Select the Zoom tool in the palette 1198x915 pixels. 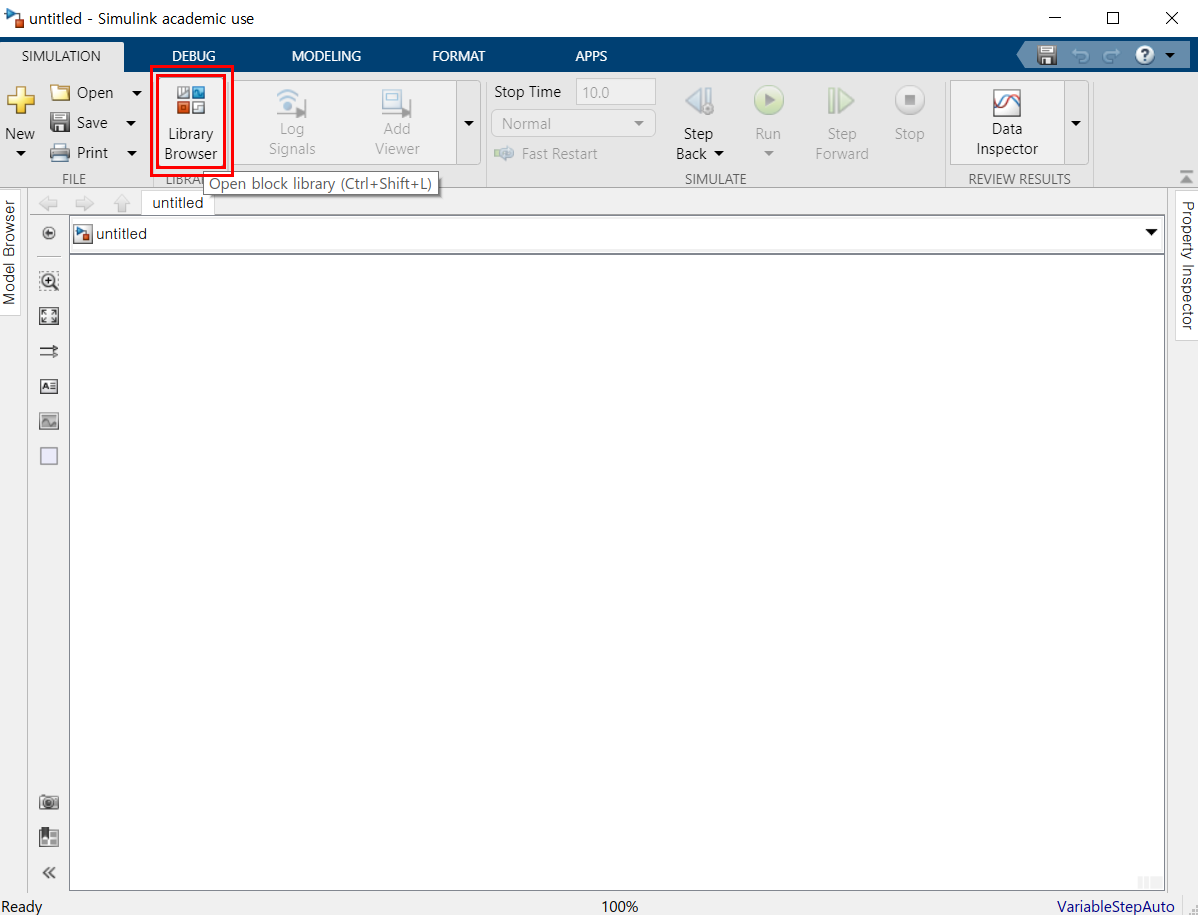pos(48,281)
